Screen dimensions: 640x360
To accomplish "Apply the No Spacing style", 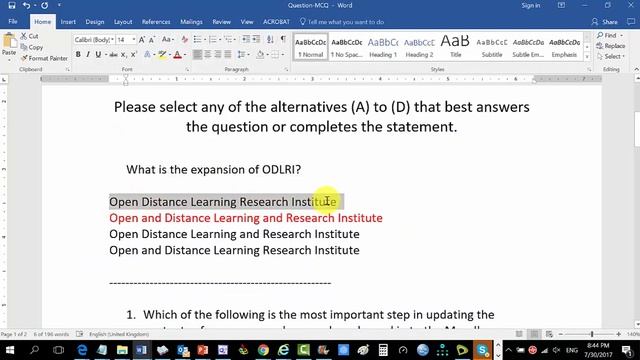I will tap(347, 47).
